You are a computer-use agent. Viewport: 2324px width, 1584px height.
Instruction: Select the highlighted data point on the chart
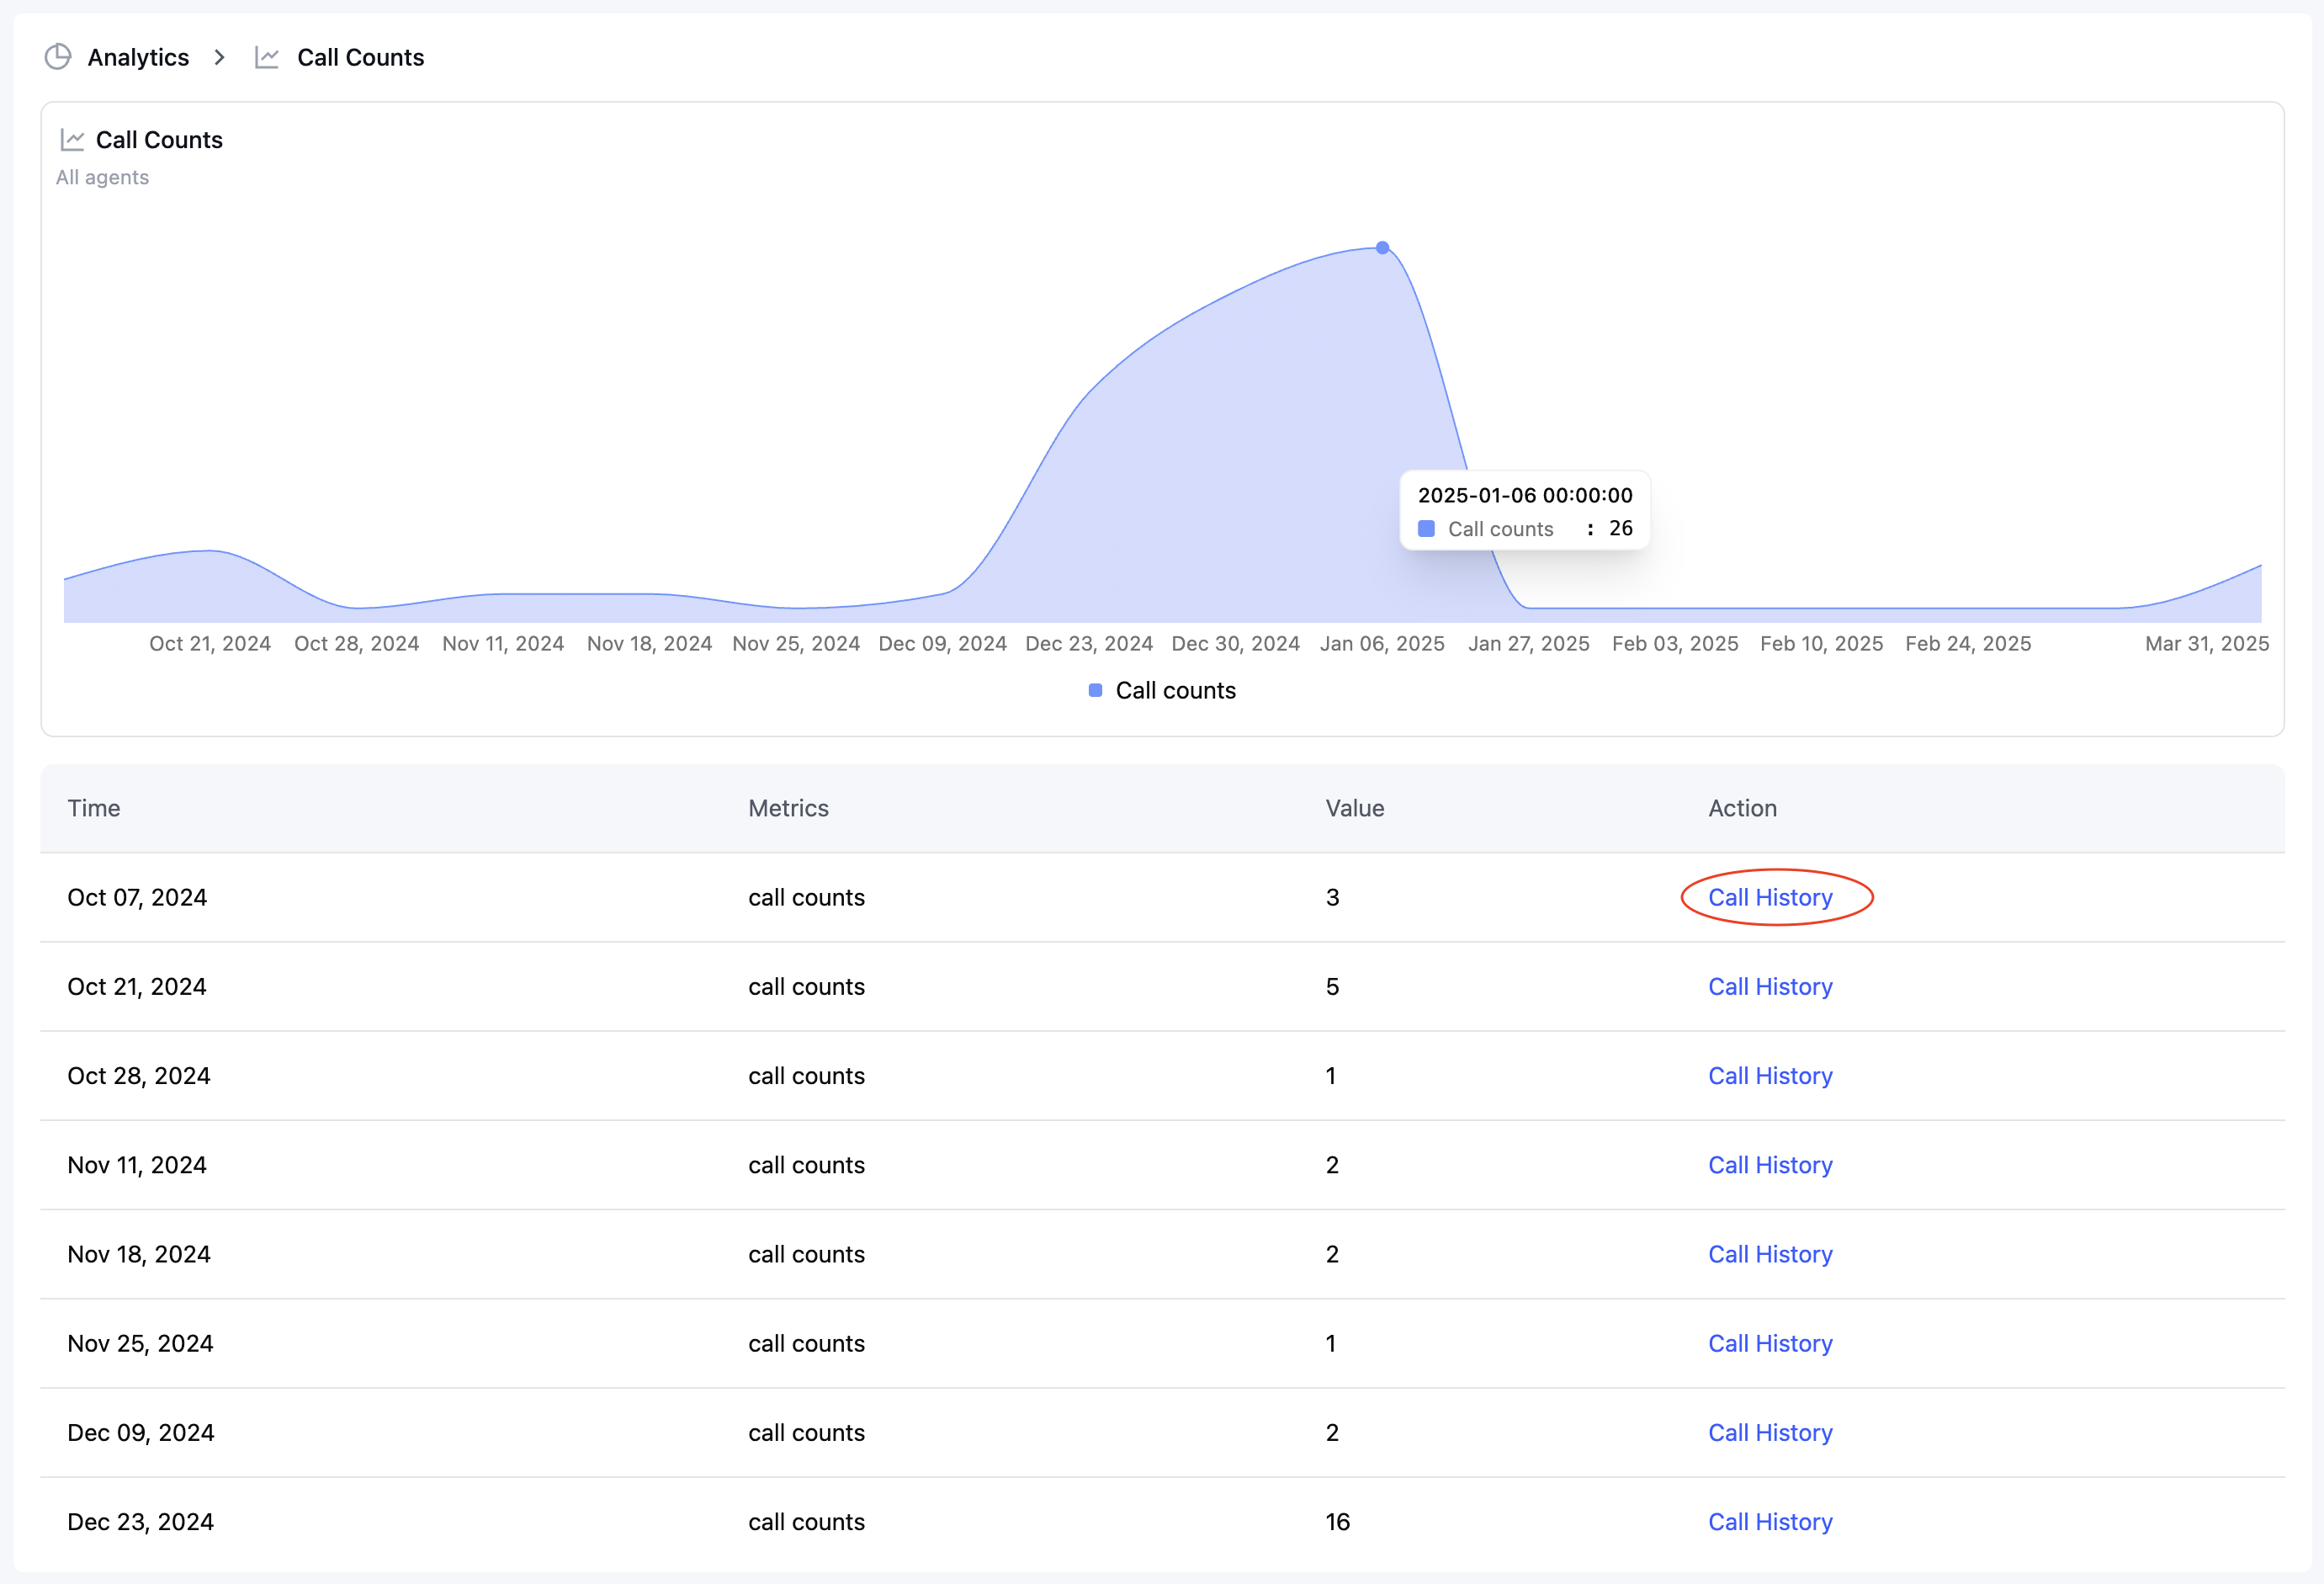pos(1382,247)
